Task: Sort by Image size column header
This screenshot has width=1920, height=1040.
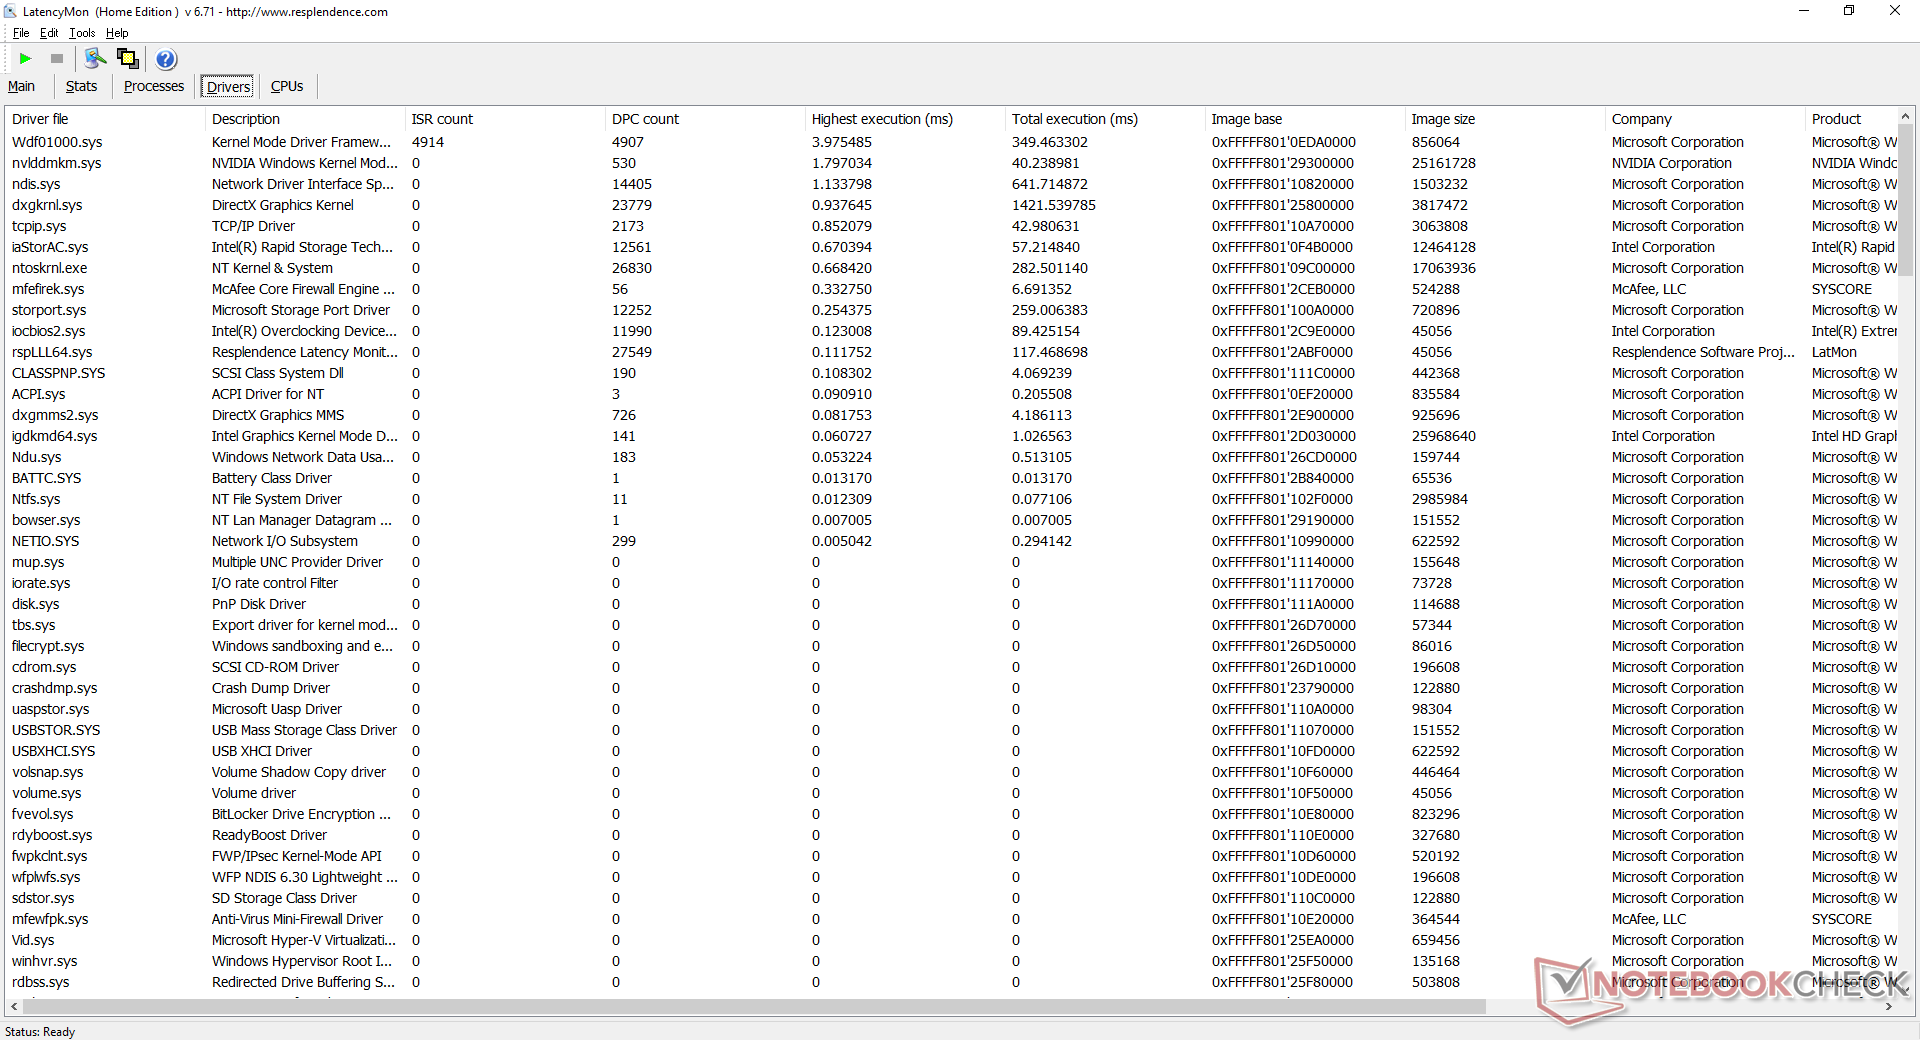Action: point(1505,119)
